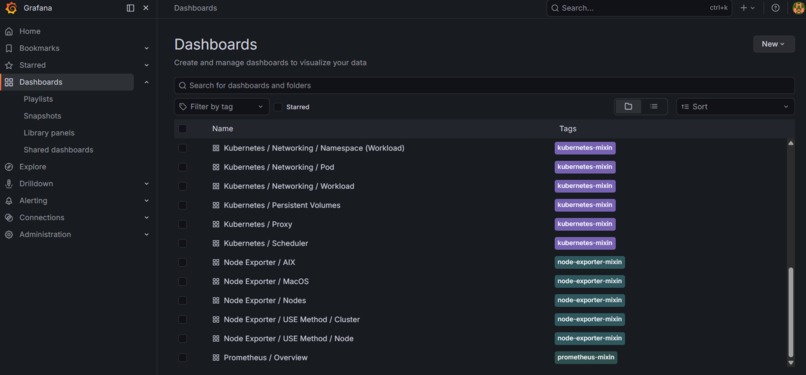The width and height of the screenshot is (806, 375).
Task: Open the user profile avatar
Action: point(798,8)
